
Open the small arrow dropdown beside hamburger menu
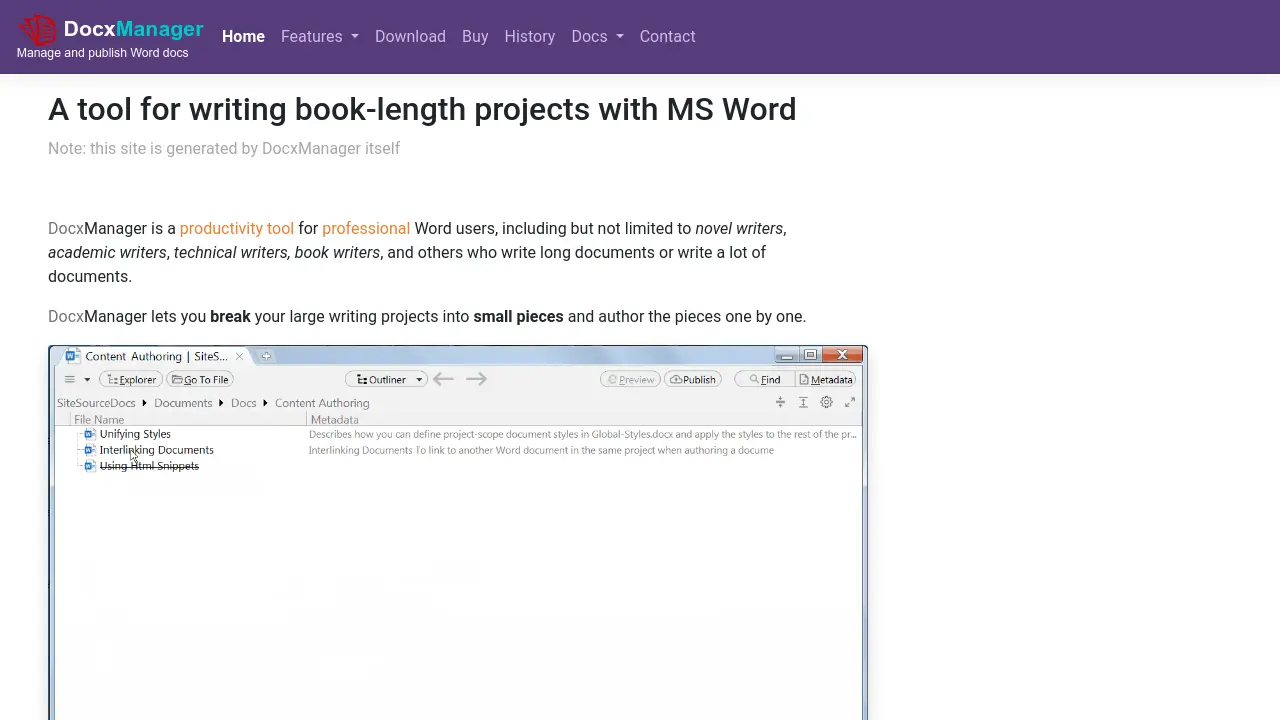click(87, 380)
